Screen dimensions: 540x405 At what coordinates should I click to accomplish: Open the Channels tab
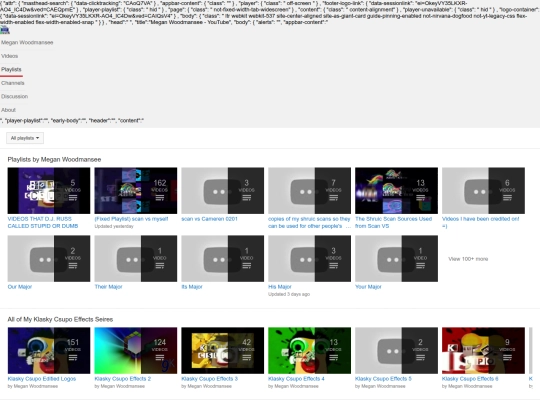pyautogui.click(x=13, y=83)
